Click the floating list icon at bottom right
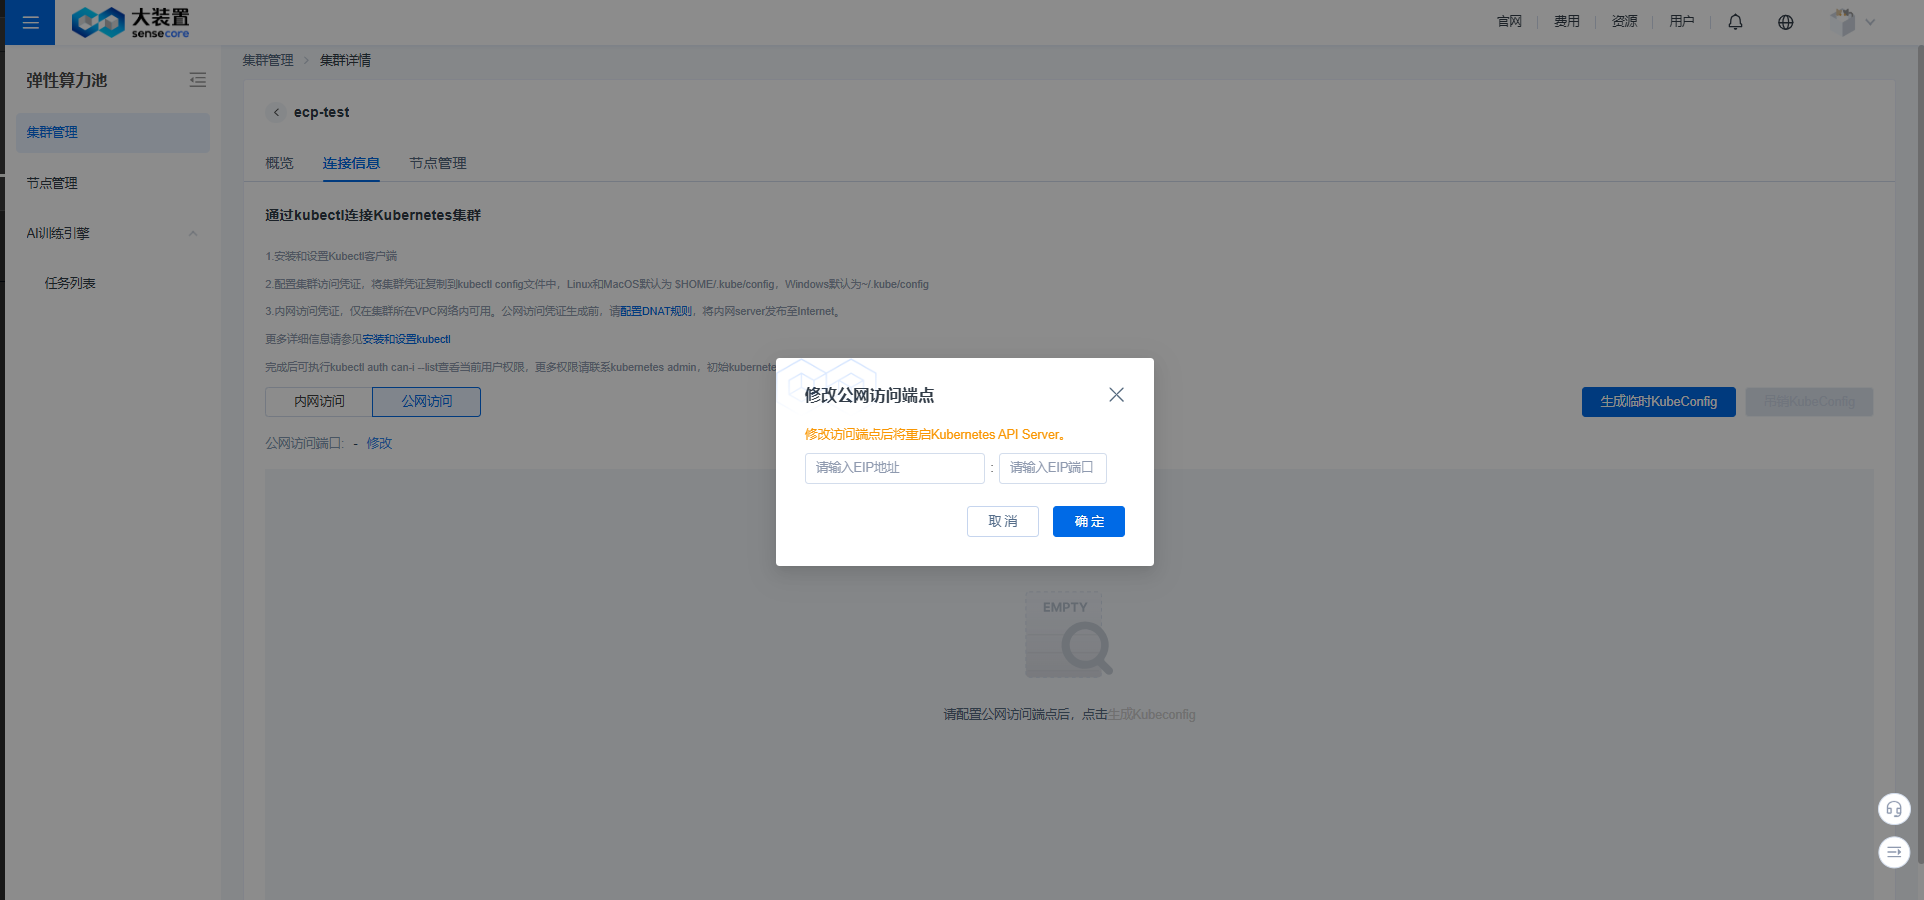Image resolution: width=1924 pixels, height=900 pixels. 1894,852
